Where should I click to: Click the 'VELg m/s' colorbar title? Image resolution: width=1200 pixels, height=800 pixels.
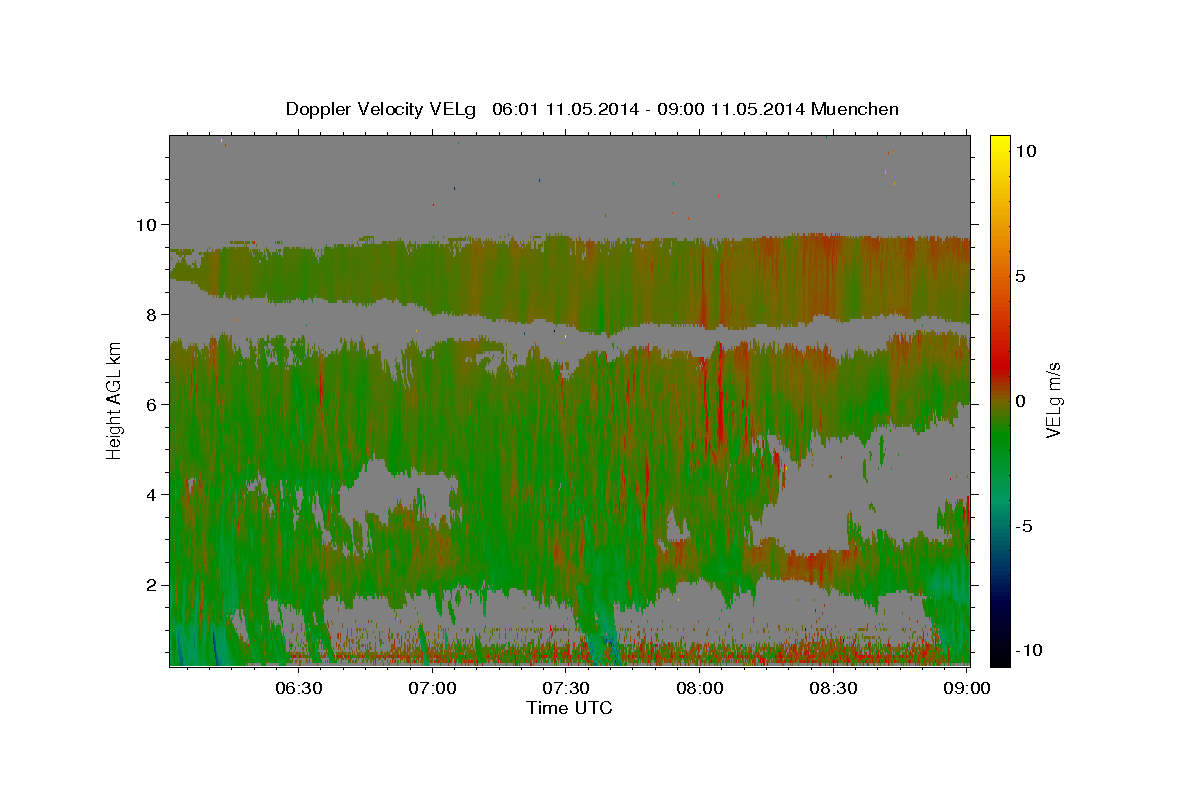click(1053, 401)
